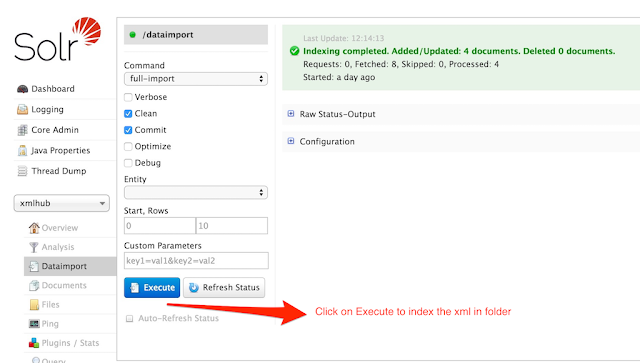Open the xmlhub core selector dropdown

62,203
